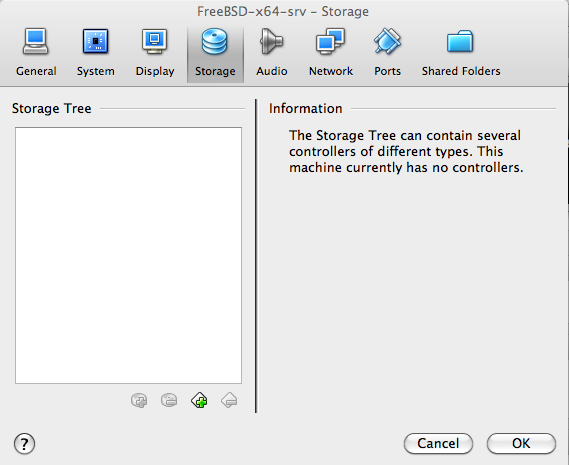This screenshot has width=569, height=465.
Task: Click the green plus Add Controller icon
Action: [199, 401]
